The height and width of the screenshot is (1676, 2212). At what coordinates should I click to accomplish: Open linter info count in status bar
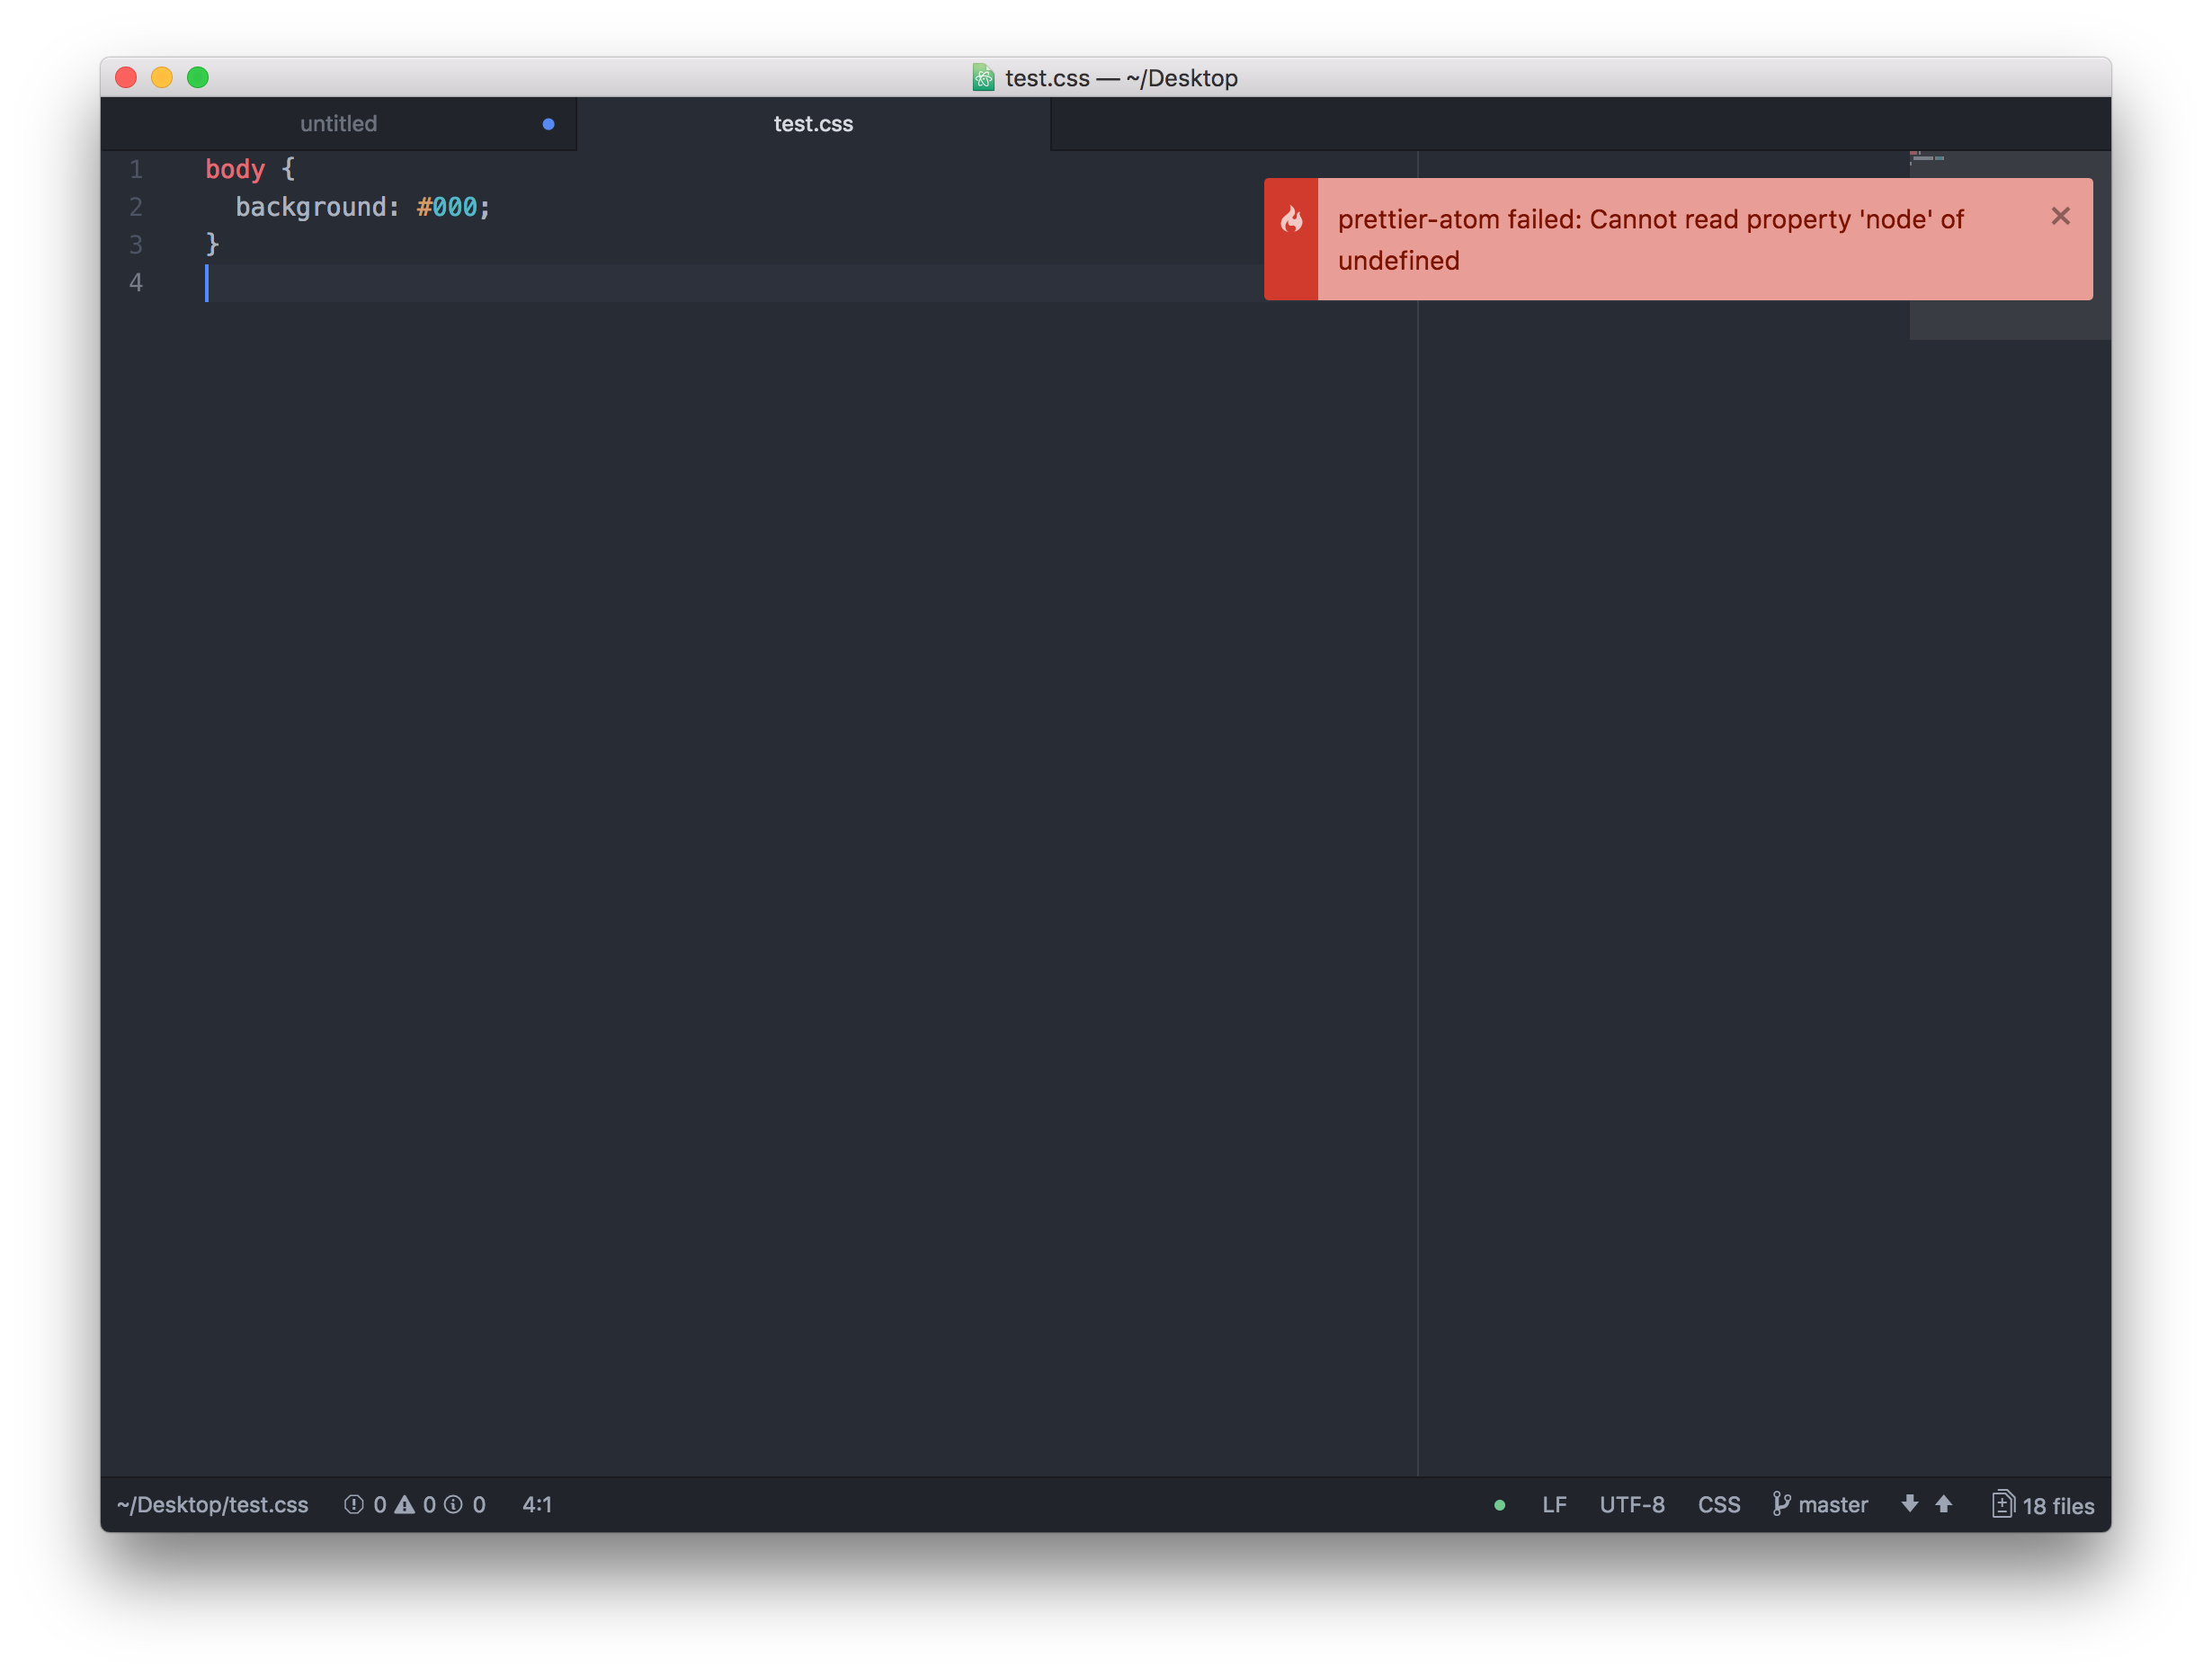pyautogui.click(x=465, y=1504)
